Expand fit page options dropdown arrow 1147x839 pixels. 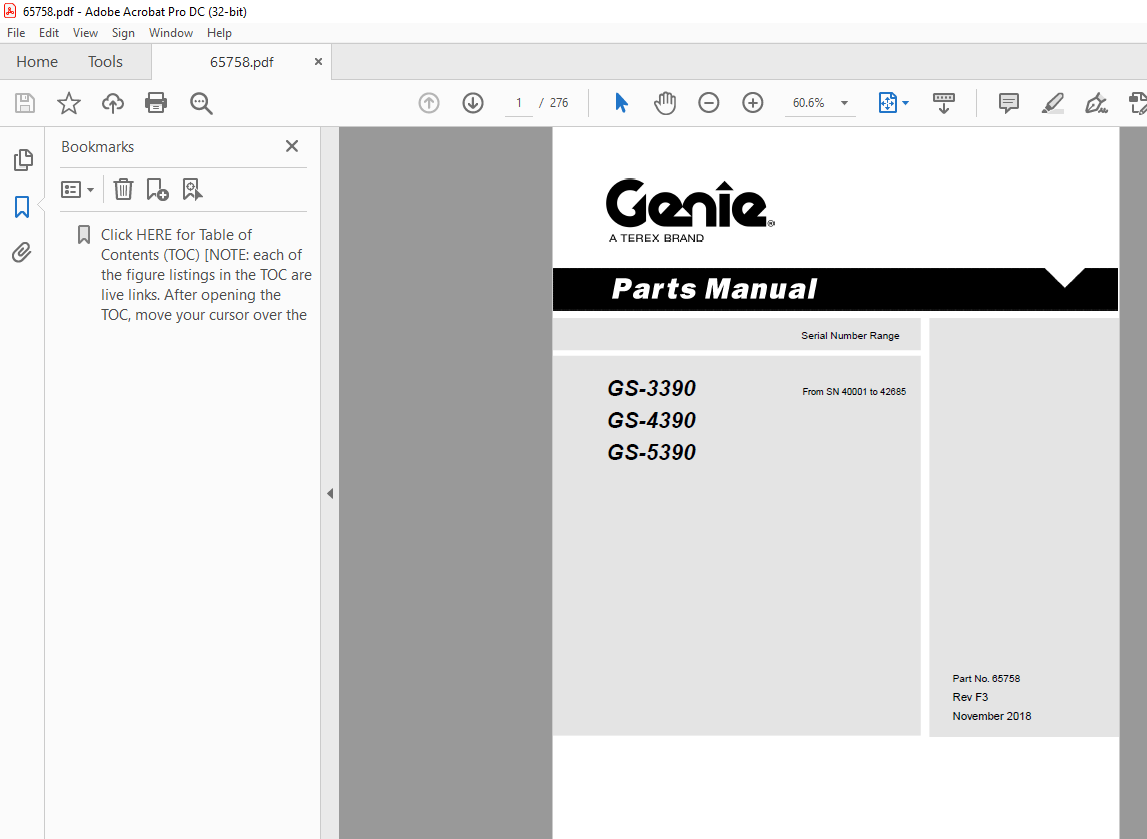(x=906, y=103)
